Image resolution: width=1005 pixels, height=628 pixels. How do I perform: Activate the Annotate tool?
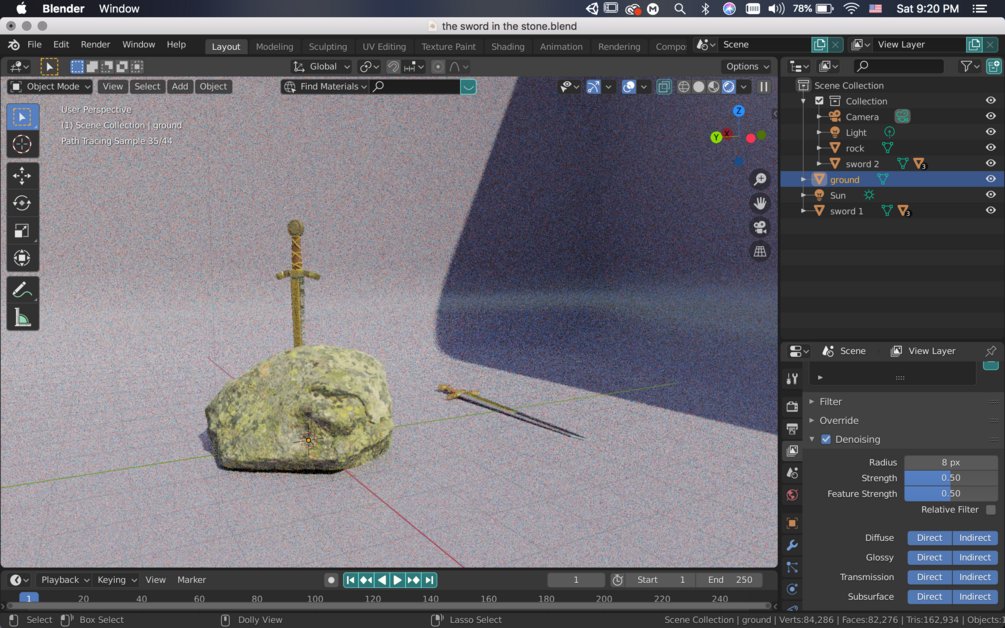pos(22,290)
